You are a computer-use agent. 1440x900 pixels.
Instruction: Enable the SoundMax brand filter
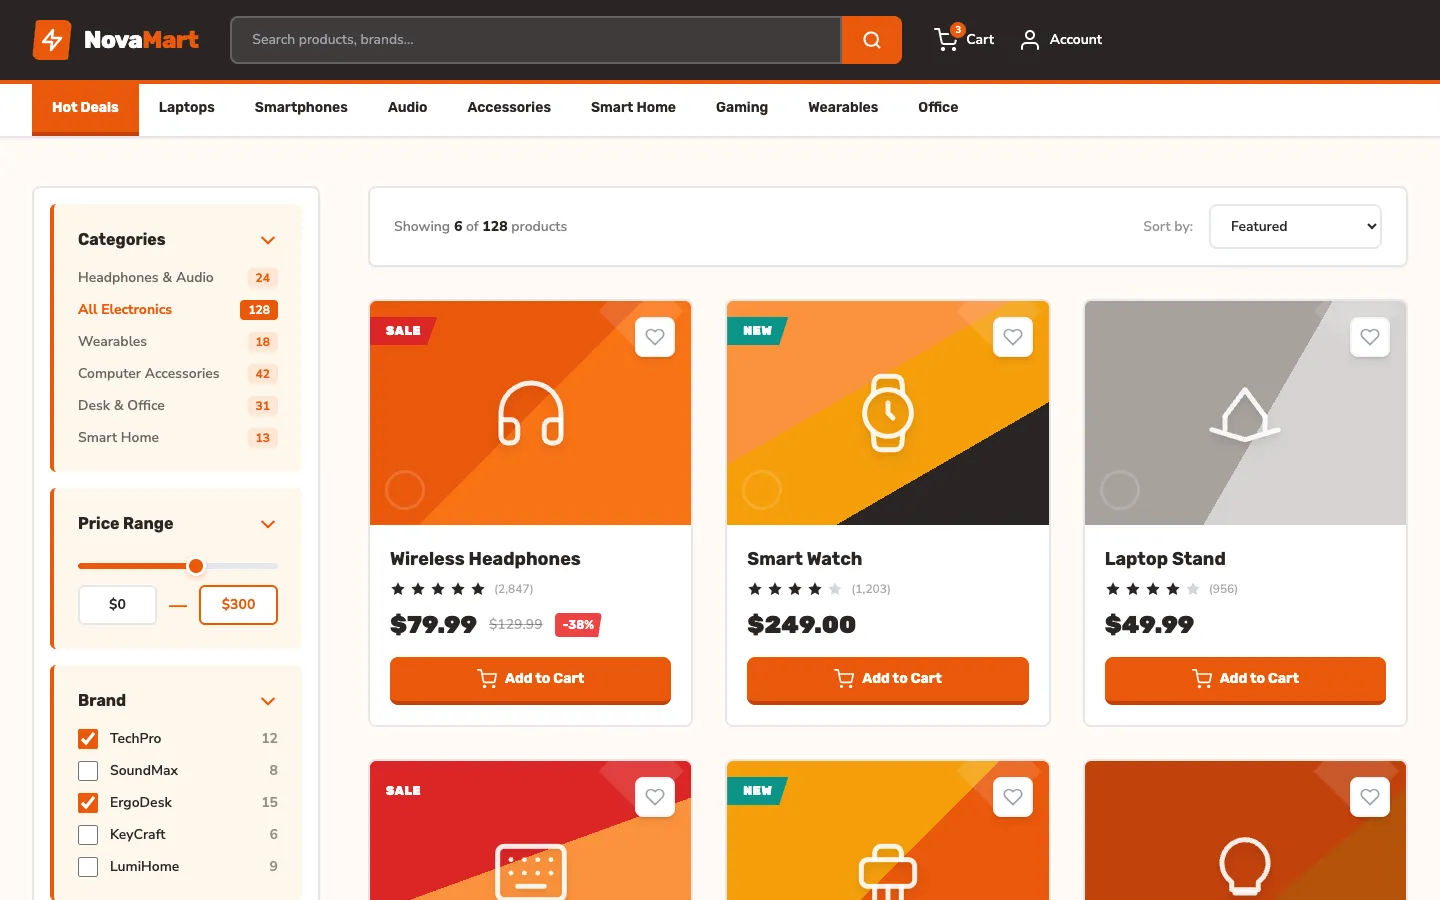pyautogui.click(x=88, y=770)
